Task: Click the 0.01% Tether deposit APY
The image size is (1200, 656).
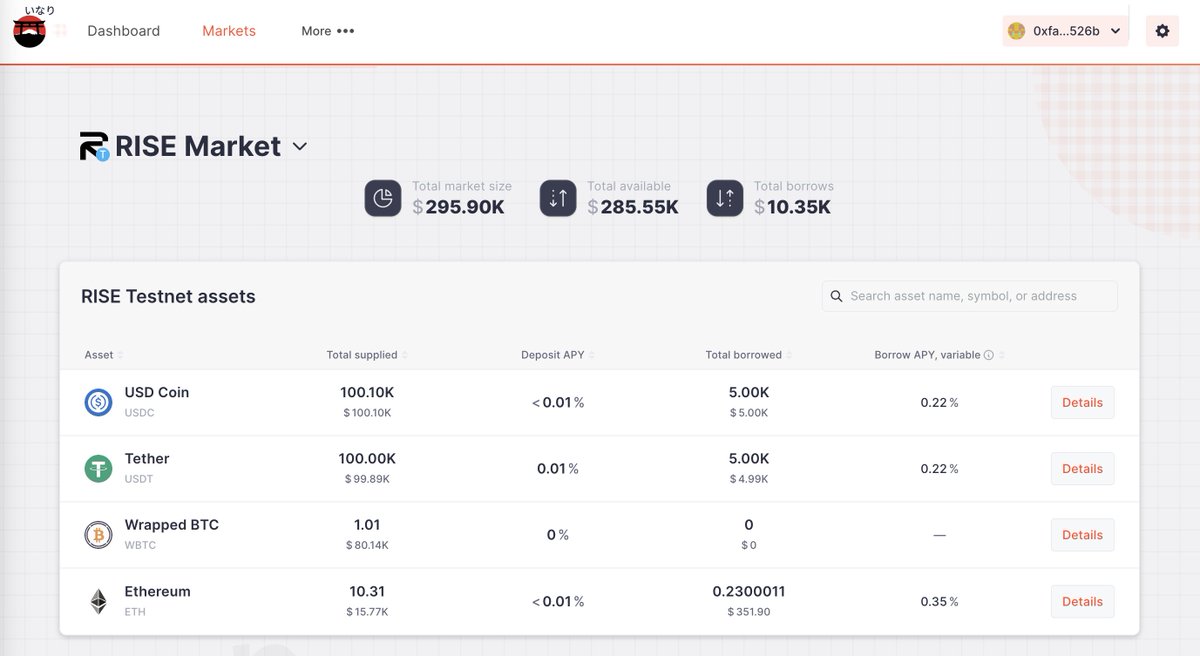Action: pos(558,468)
